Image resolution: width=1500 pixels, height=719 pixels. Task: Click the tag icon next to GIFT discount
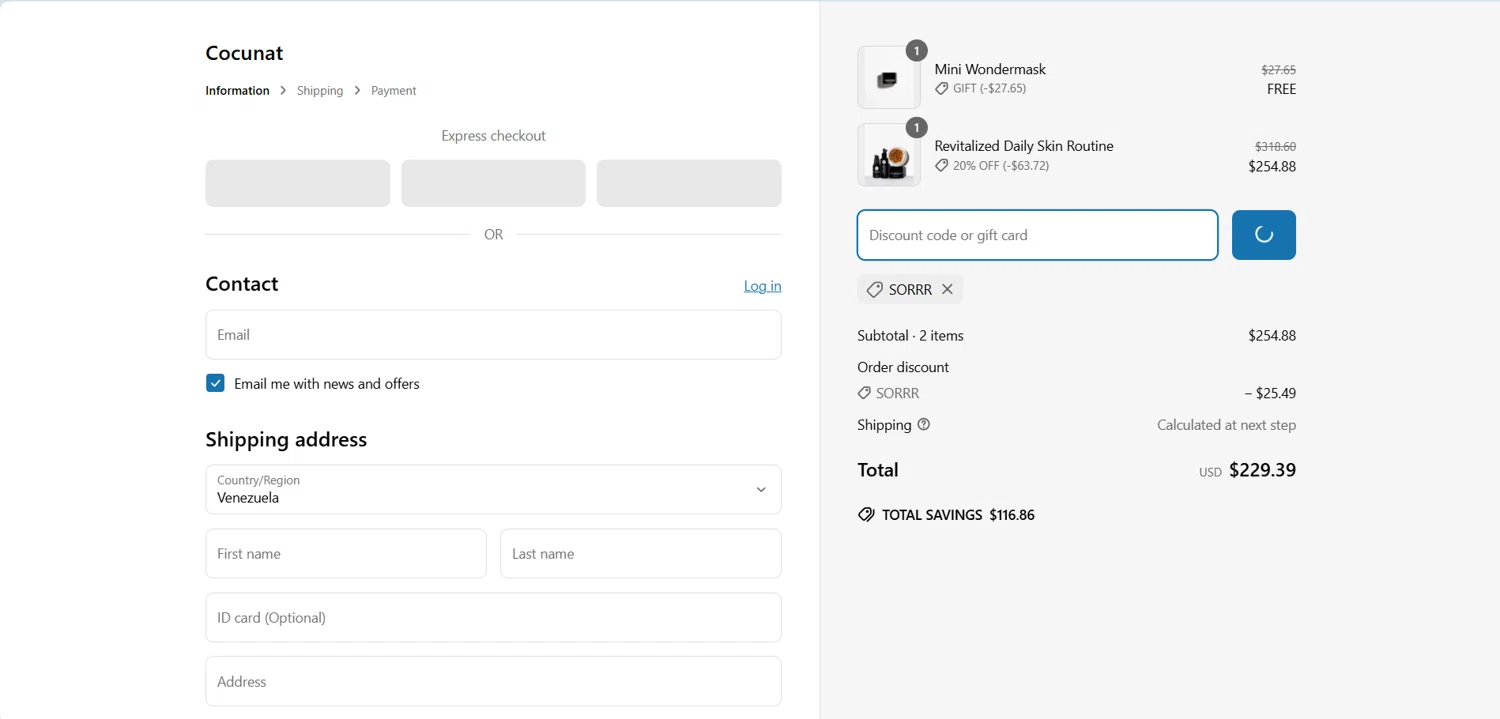[x=941, y=88]
